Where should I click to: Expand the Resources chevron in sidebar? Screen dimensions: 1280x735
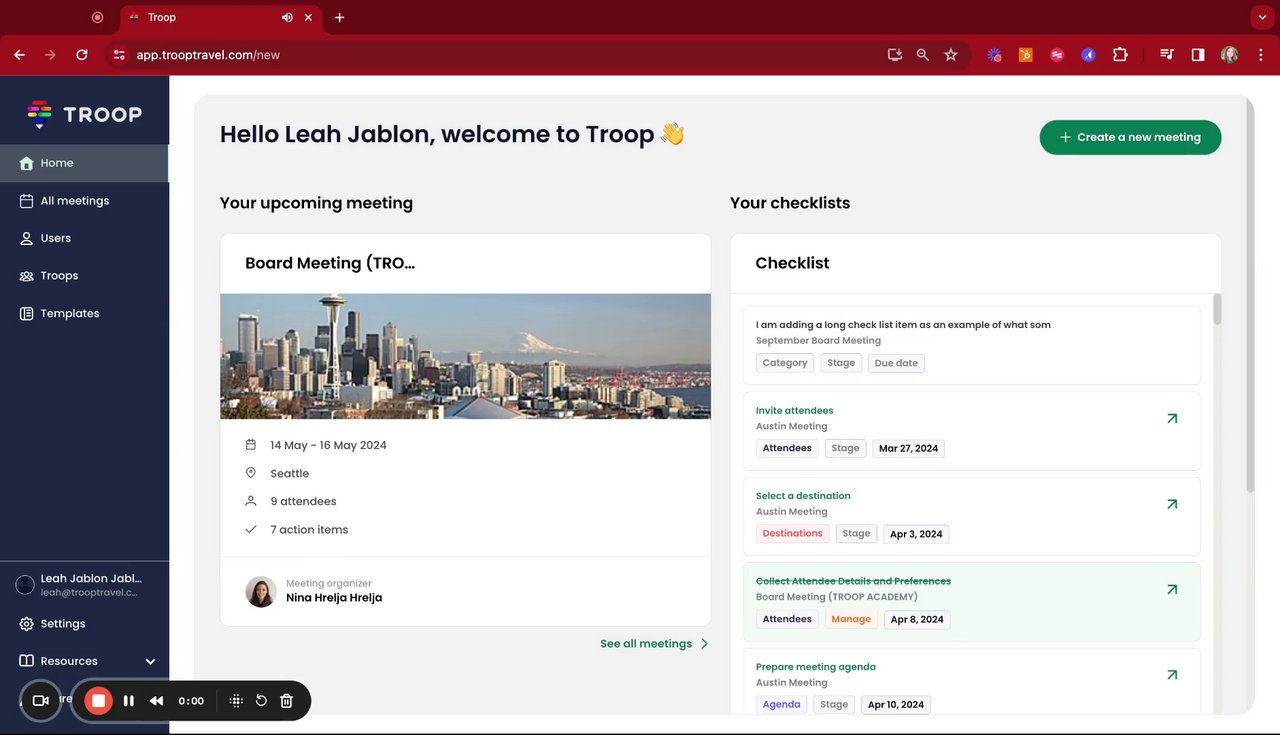pos(150,661)
